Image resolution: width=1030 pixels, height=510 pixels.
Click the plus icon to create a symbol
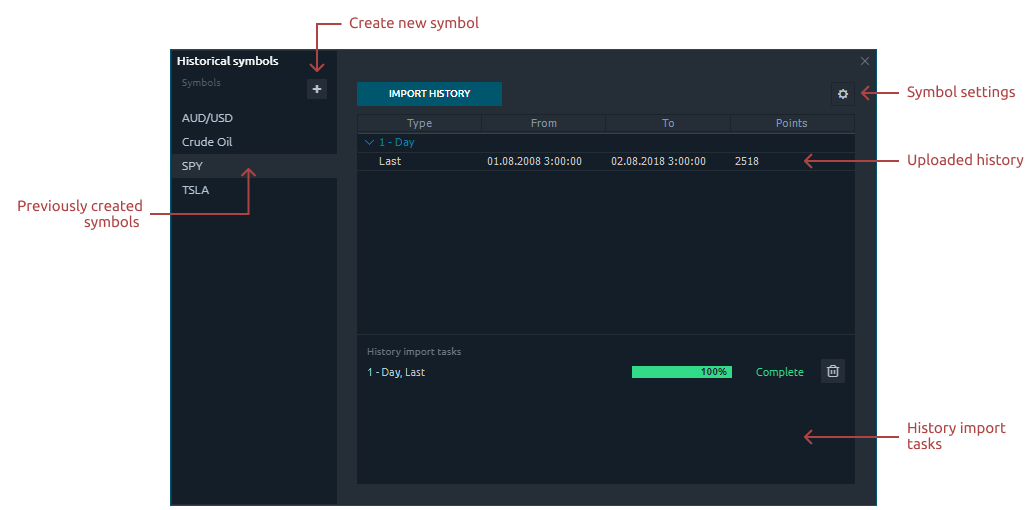coord(316,89)
